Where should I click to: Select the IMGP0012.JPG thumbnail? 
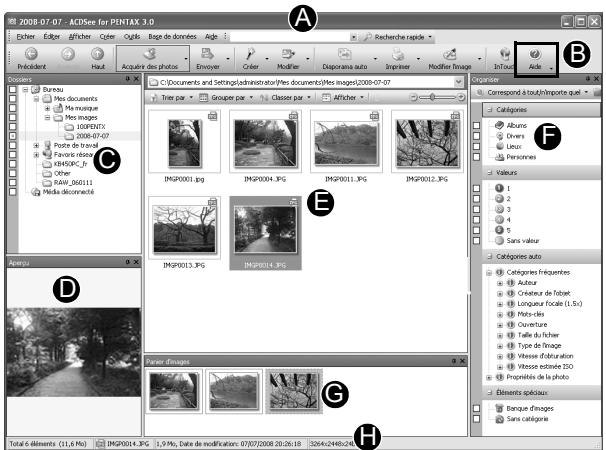(427, 143)
